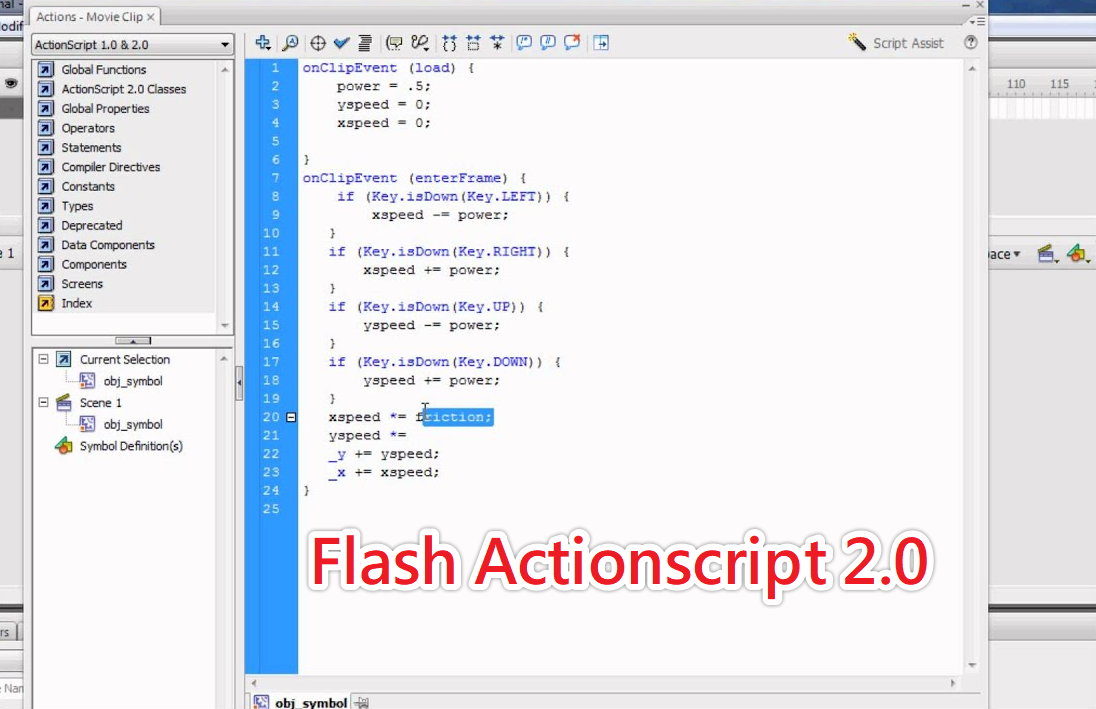Click the toolbox list scroll-down arrow
The image size is (1096, 709).
225,325
